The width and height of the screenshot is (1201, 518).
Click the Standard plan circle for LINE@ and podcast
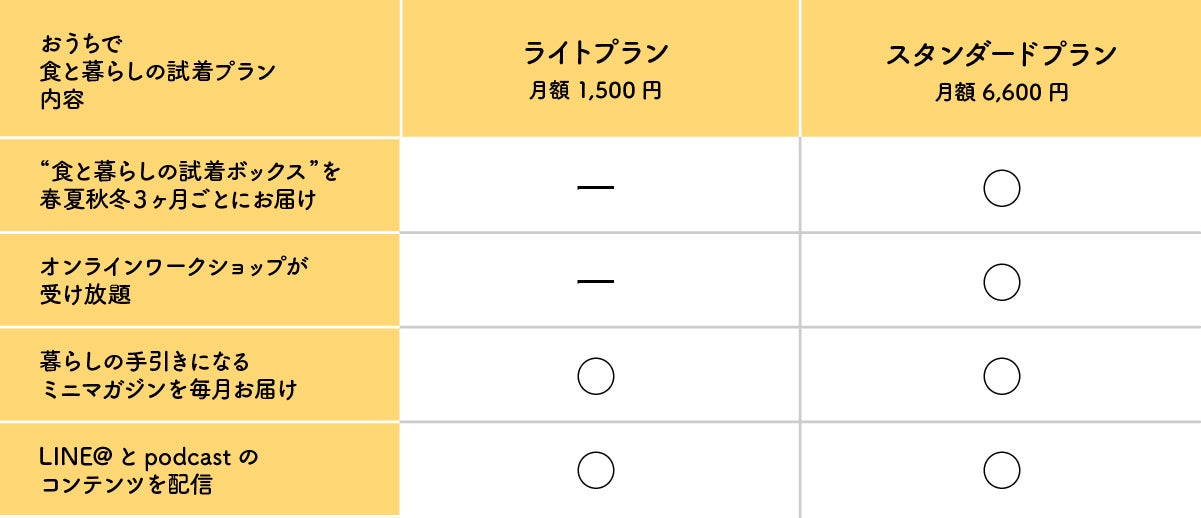coord(1001,470)
